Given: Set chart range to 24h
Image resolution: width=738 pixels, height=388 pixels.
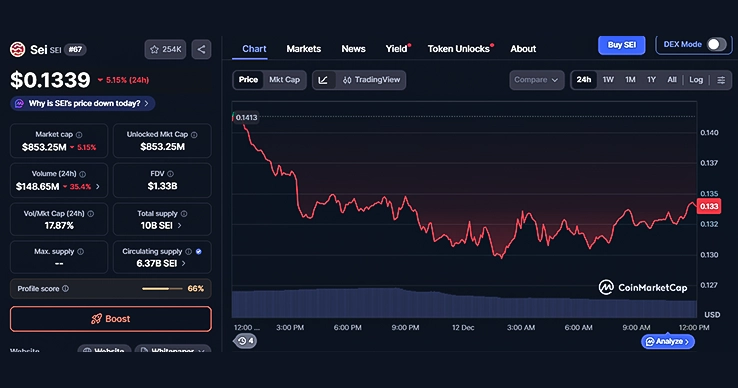Looking at the screenshot, I should 584,80.
